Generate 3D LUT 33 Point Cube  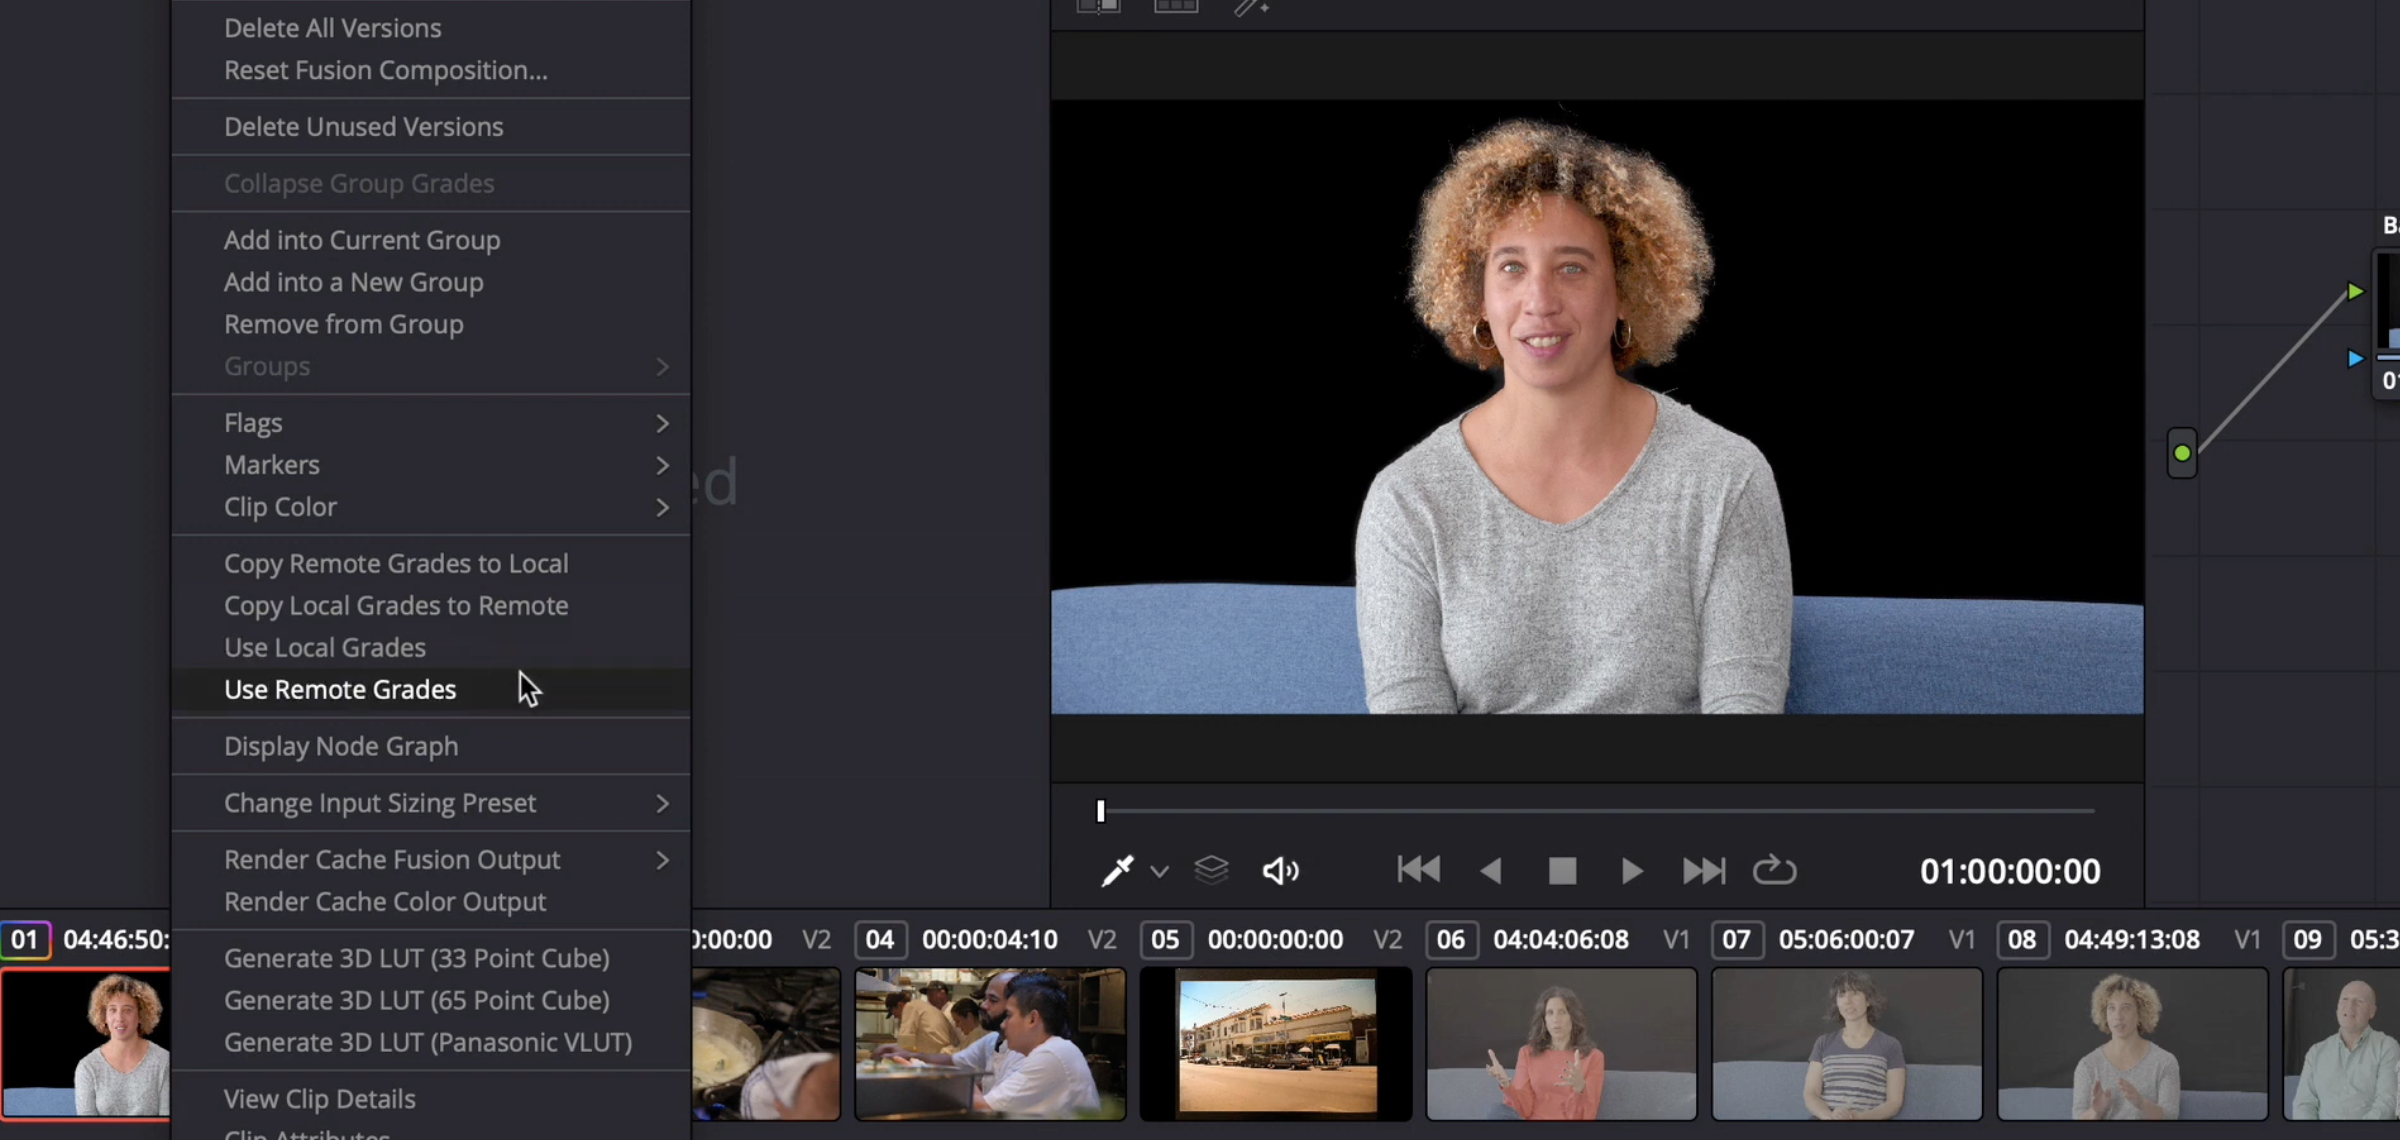[431, 958]
